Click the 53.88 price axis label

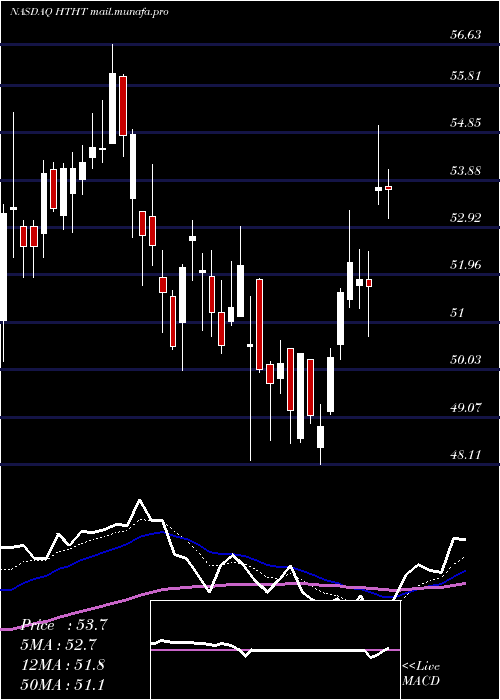pyautogui.click(x=466, y=171)
